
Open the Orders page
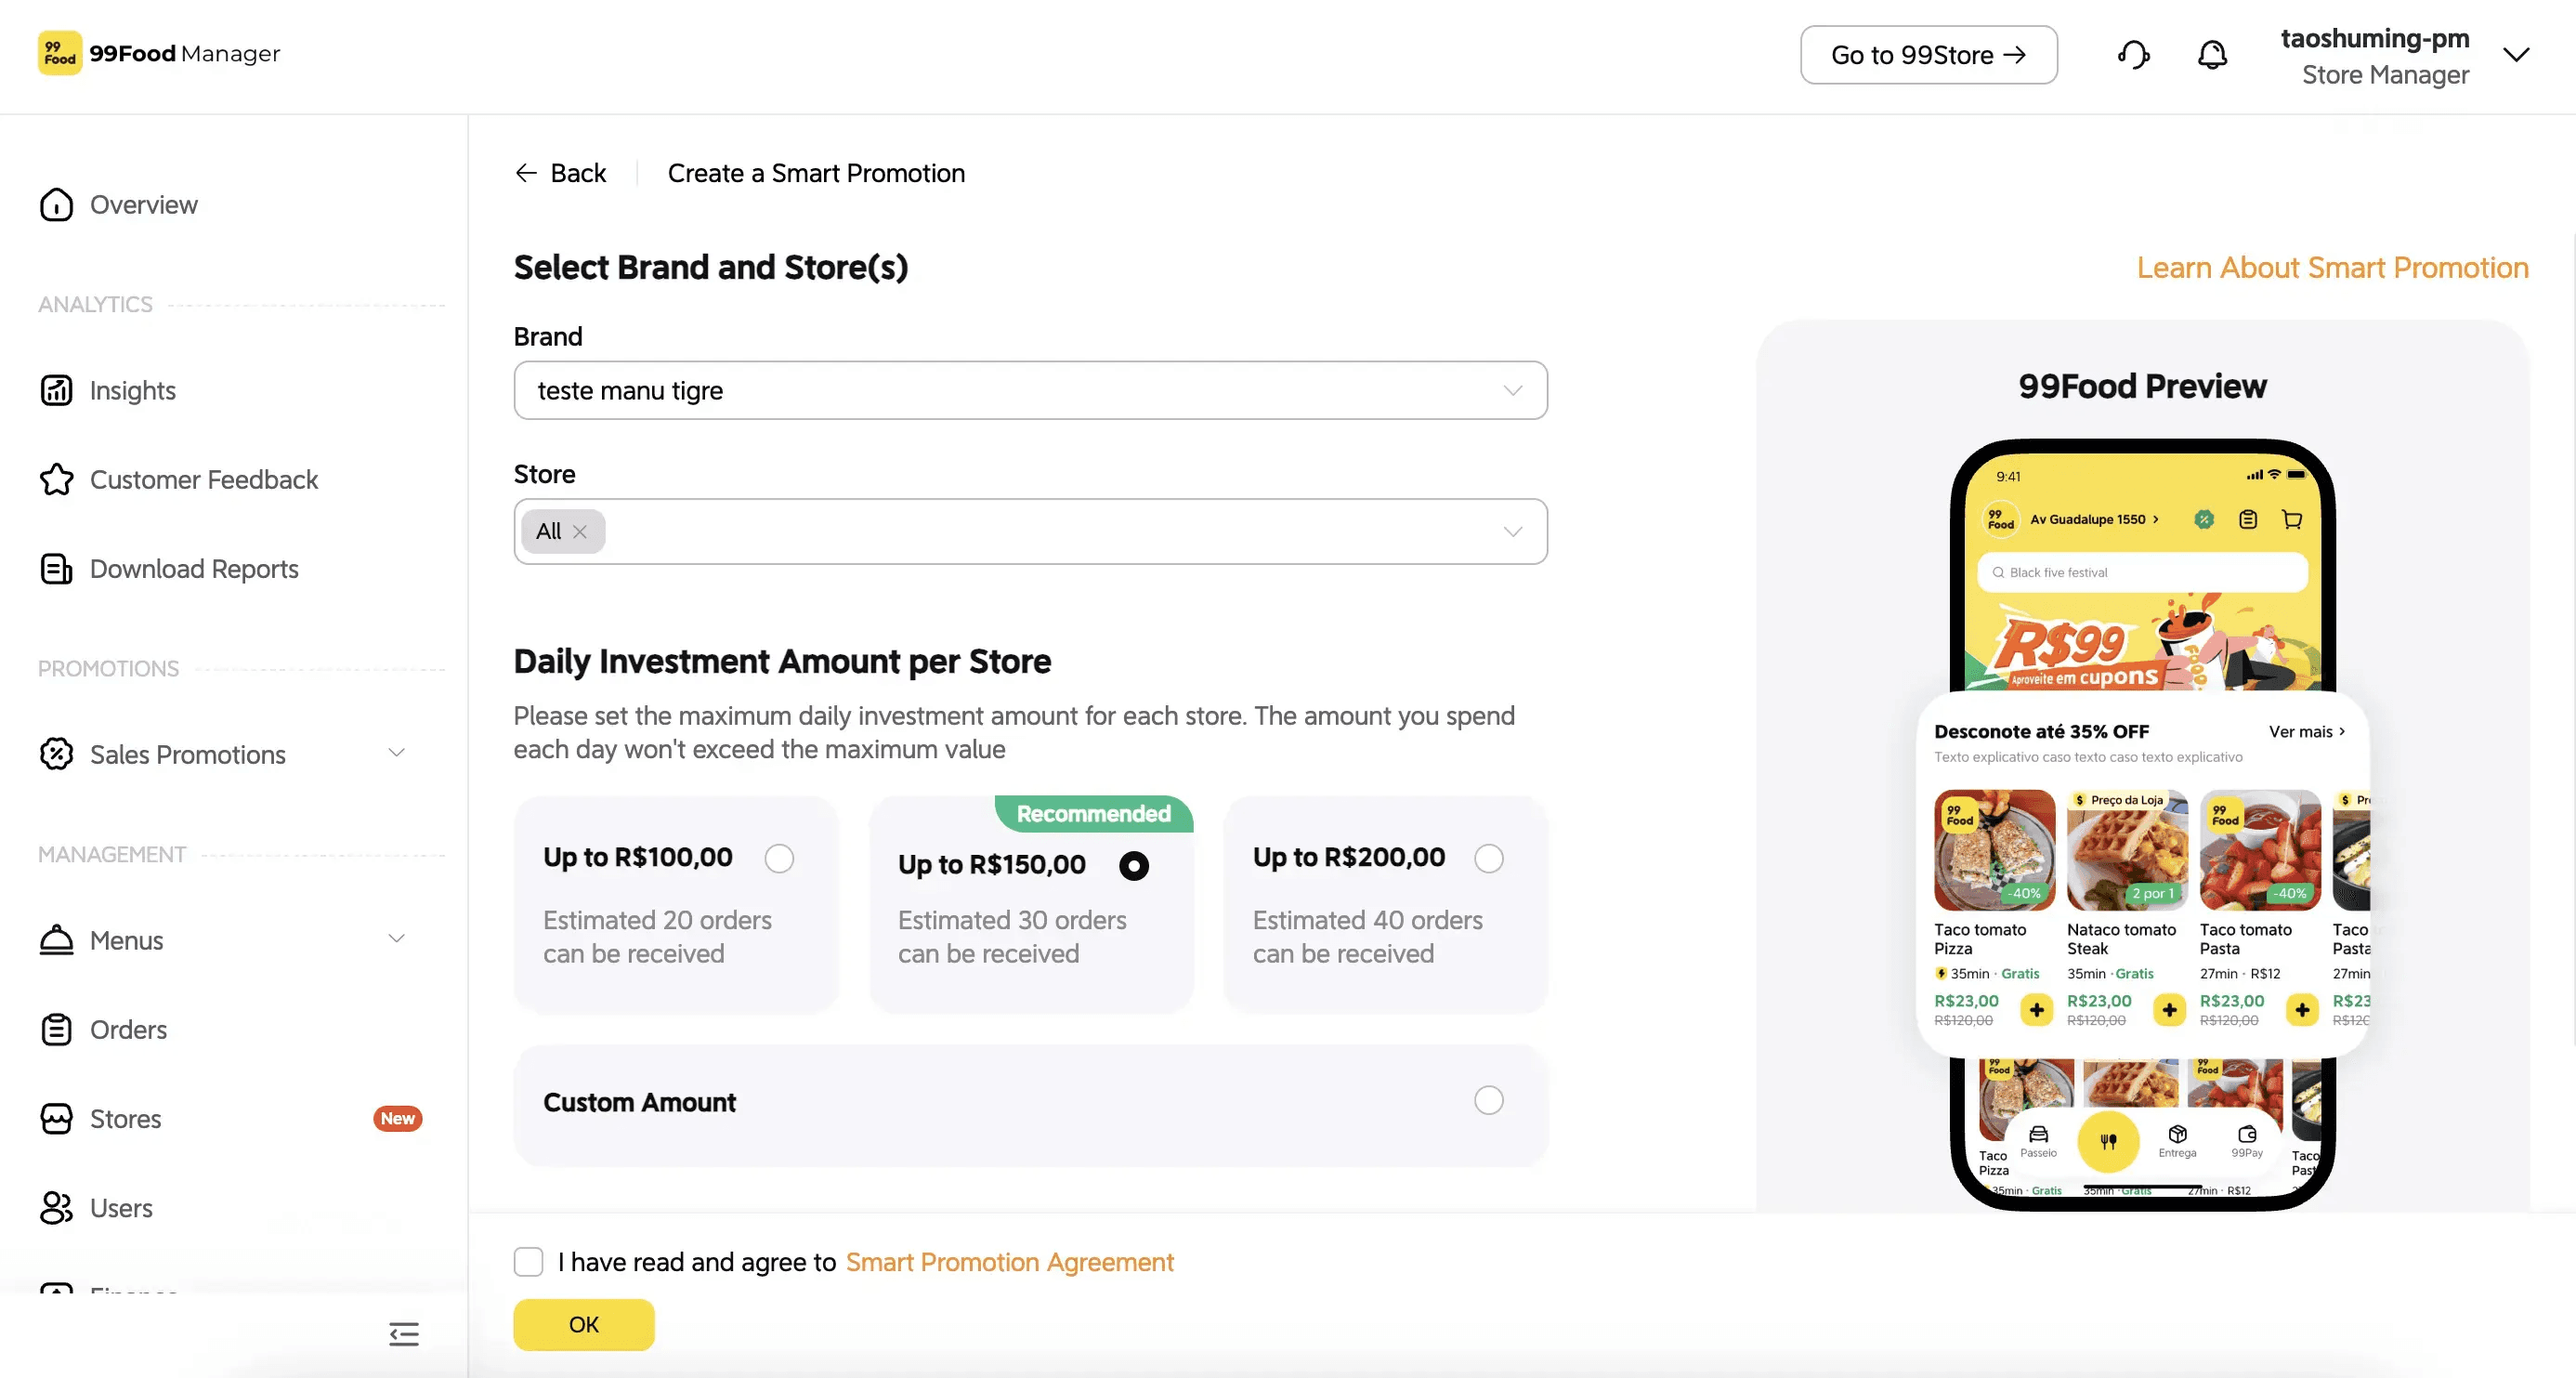(x=129, y=1029)
